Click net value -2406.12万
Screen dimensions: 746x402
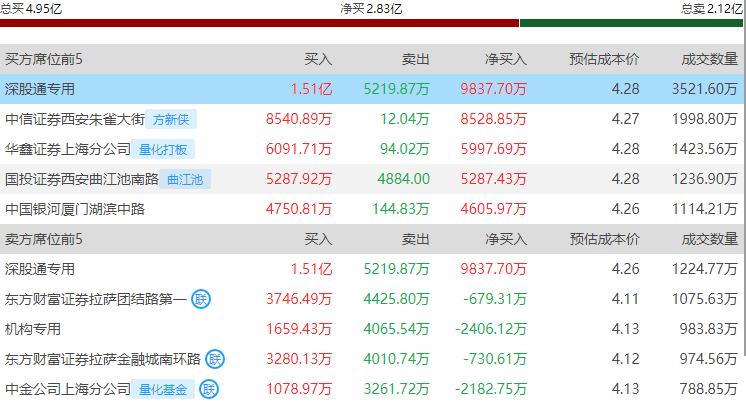(491, 329)
